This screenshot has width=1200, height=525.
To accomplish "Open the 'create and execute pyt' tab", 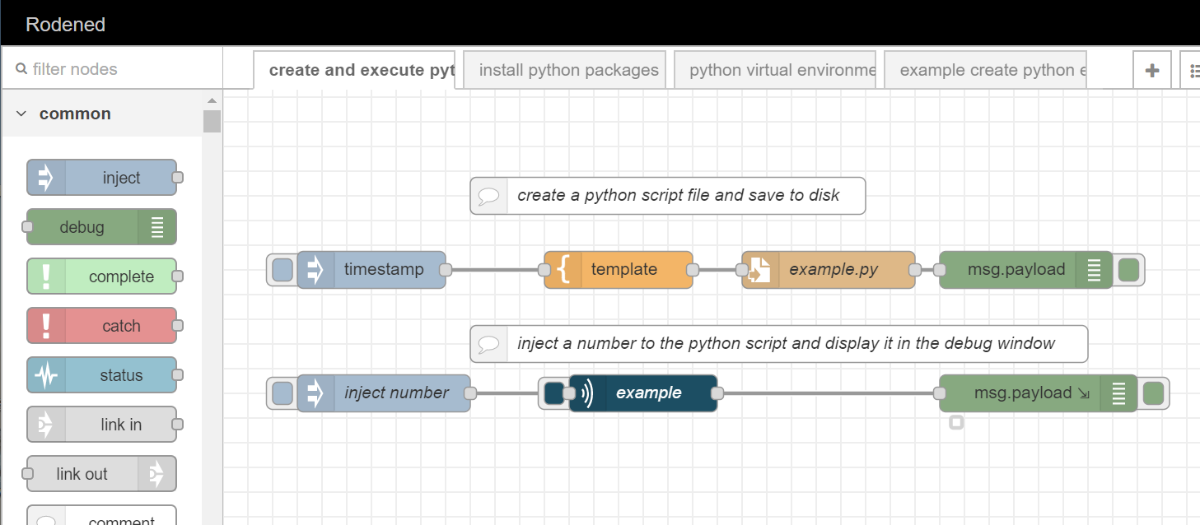I will [x=354, y=70].
